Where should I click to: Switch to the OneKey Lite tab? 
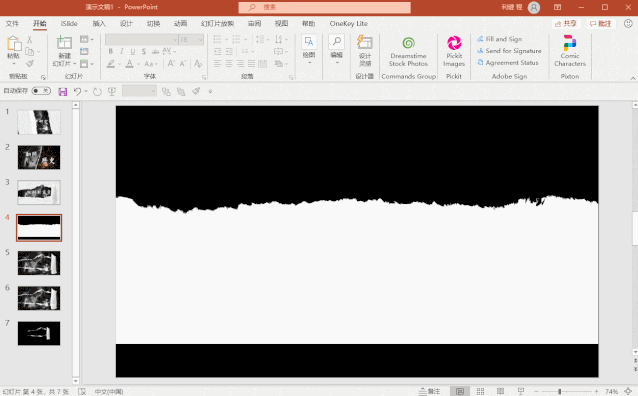[x=349, y=24]
